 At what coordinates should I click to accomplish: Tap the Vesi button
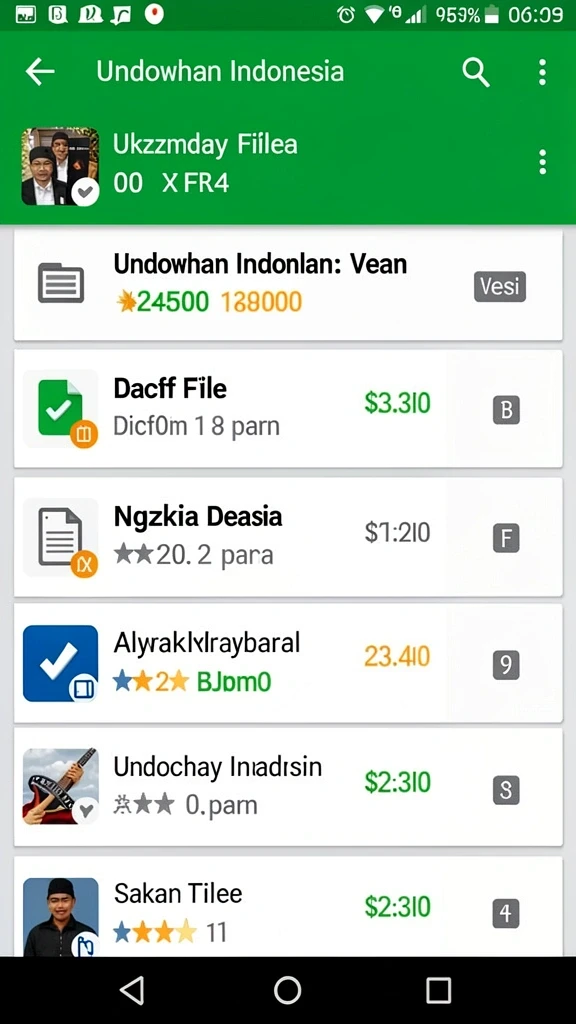[x=500, y=286]
